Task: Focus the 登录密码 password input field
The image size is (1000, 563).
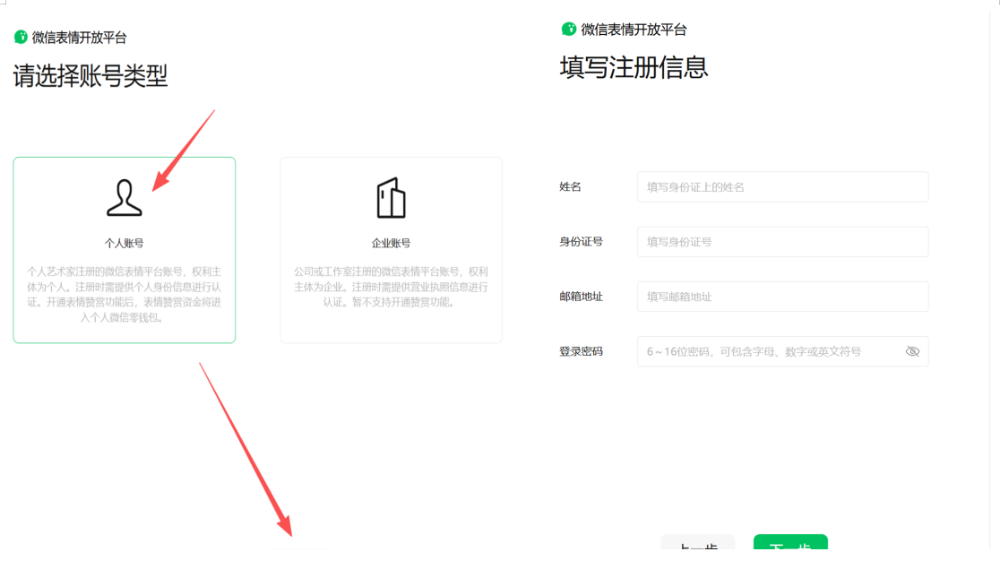Action: coord(770,352)
